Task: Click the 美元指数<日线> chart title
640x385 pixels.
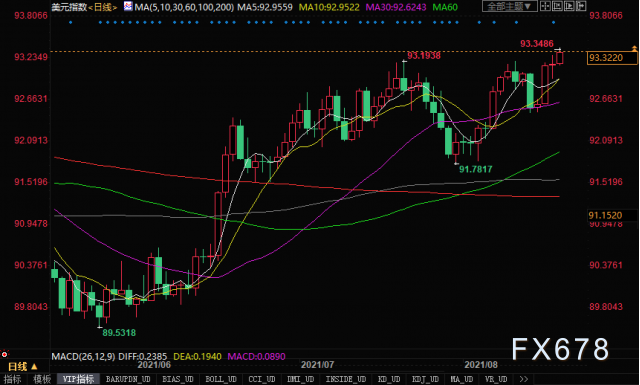Action: [84, 7]
